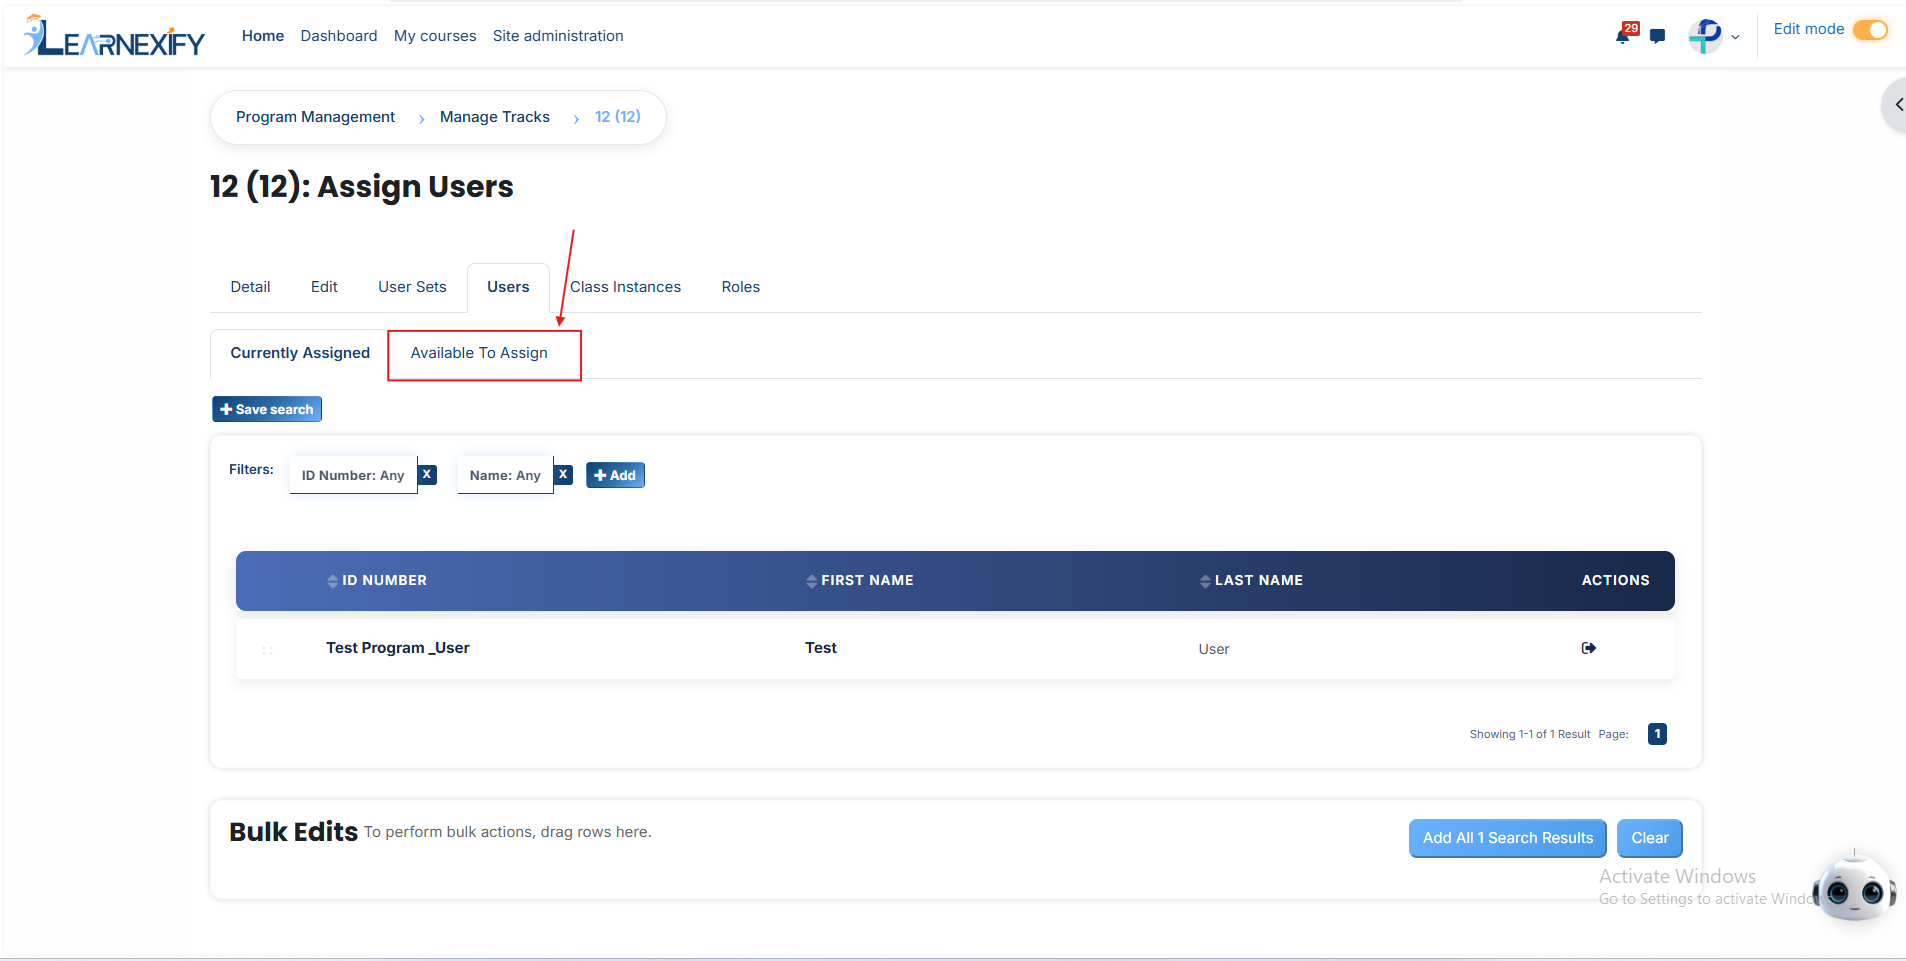Open the notifications bell icon
The width and height of the screenshot is (1906, 961).
tap(1623, 36)
